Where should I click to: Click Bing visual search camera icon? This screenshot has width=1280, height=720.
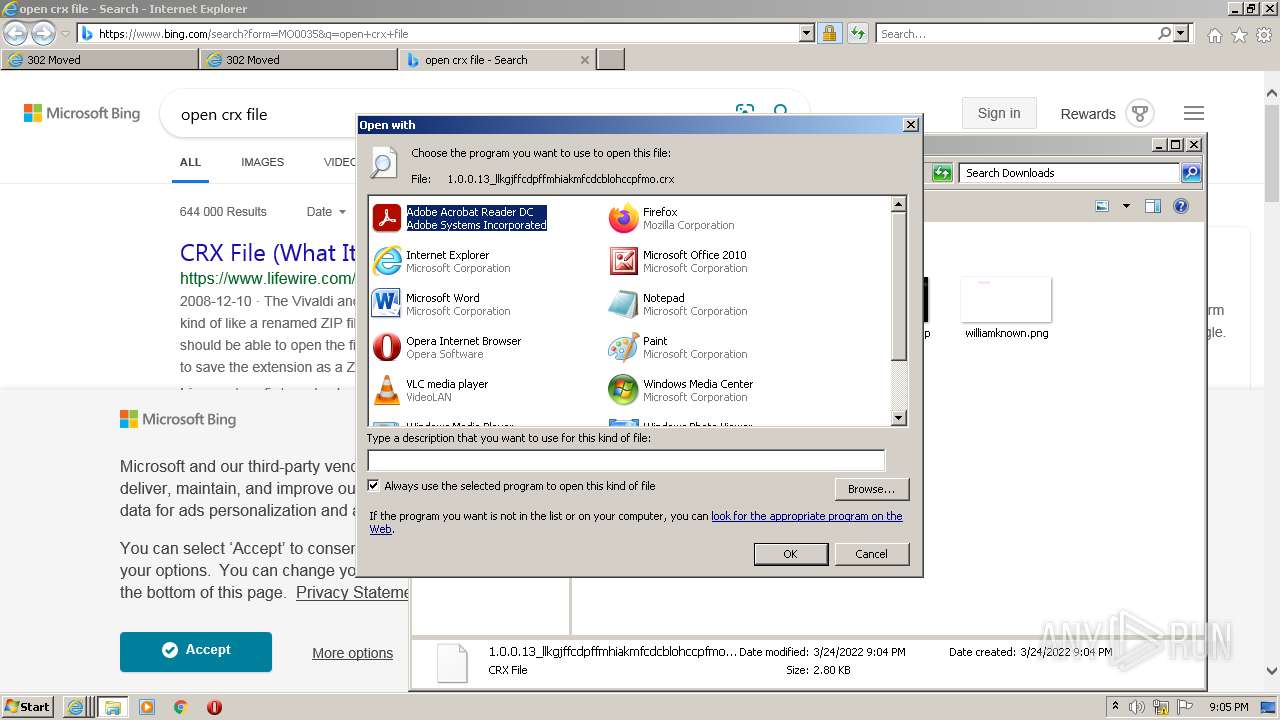click(x=744, y=110)
